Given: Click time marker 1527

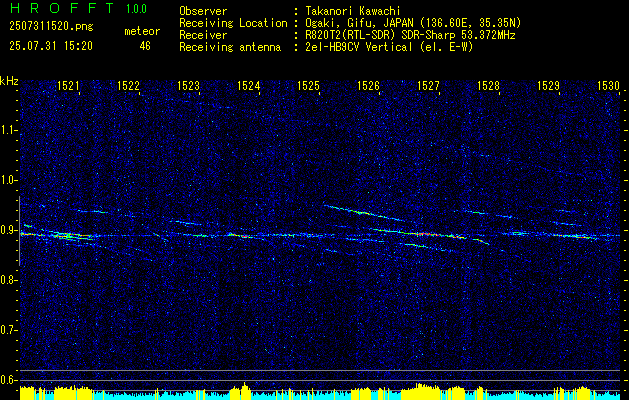Looking at the screenshot, I should (x=428, y=86).
